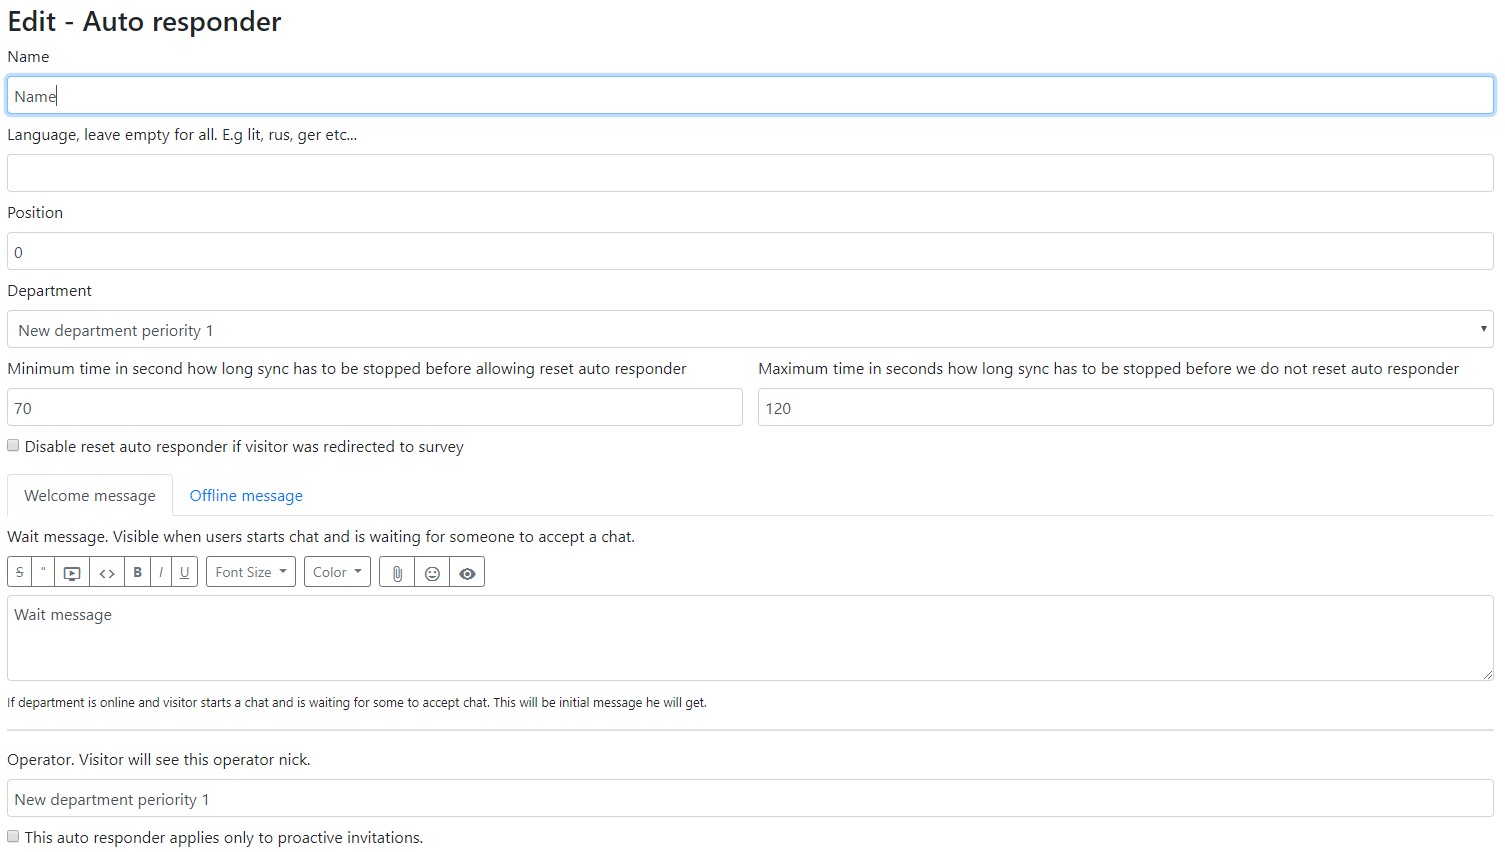Click the 'Edit - Auto responder' heading
Viewport: 1505px width, 852px height.
(x=144, y=22)
